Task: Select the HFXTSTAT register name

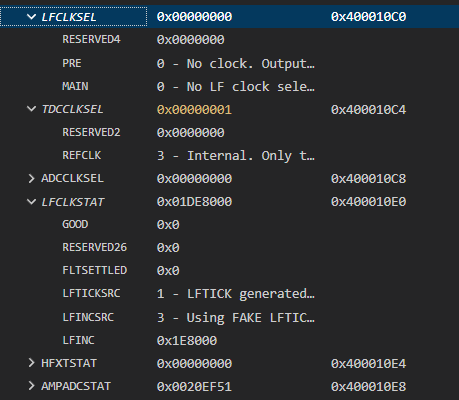Action: (69, 363)
